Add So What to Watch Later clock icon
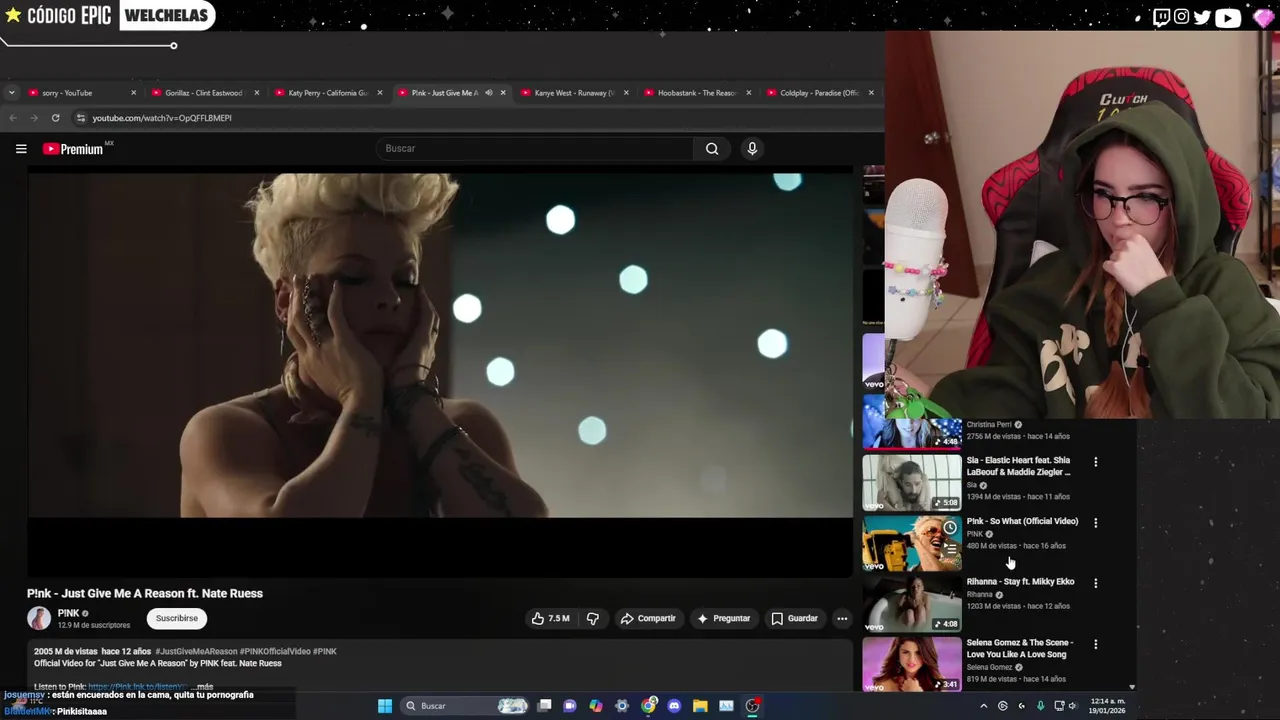 (x=950, y=528)
